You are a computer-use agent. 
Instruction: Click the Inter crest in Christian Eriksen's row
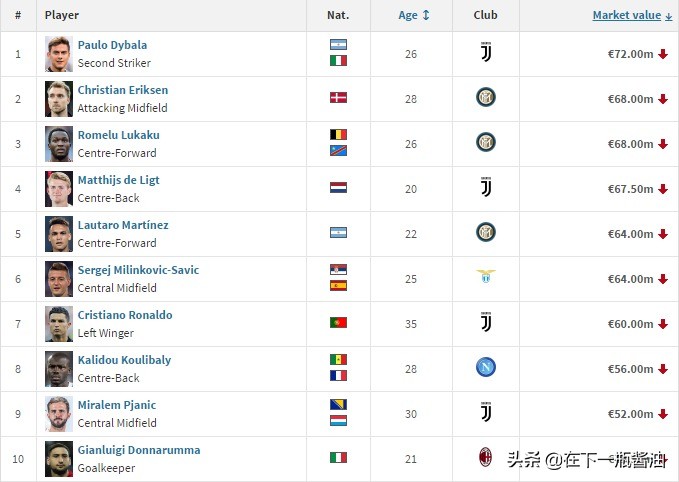(x=486, y=97)
